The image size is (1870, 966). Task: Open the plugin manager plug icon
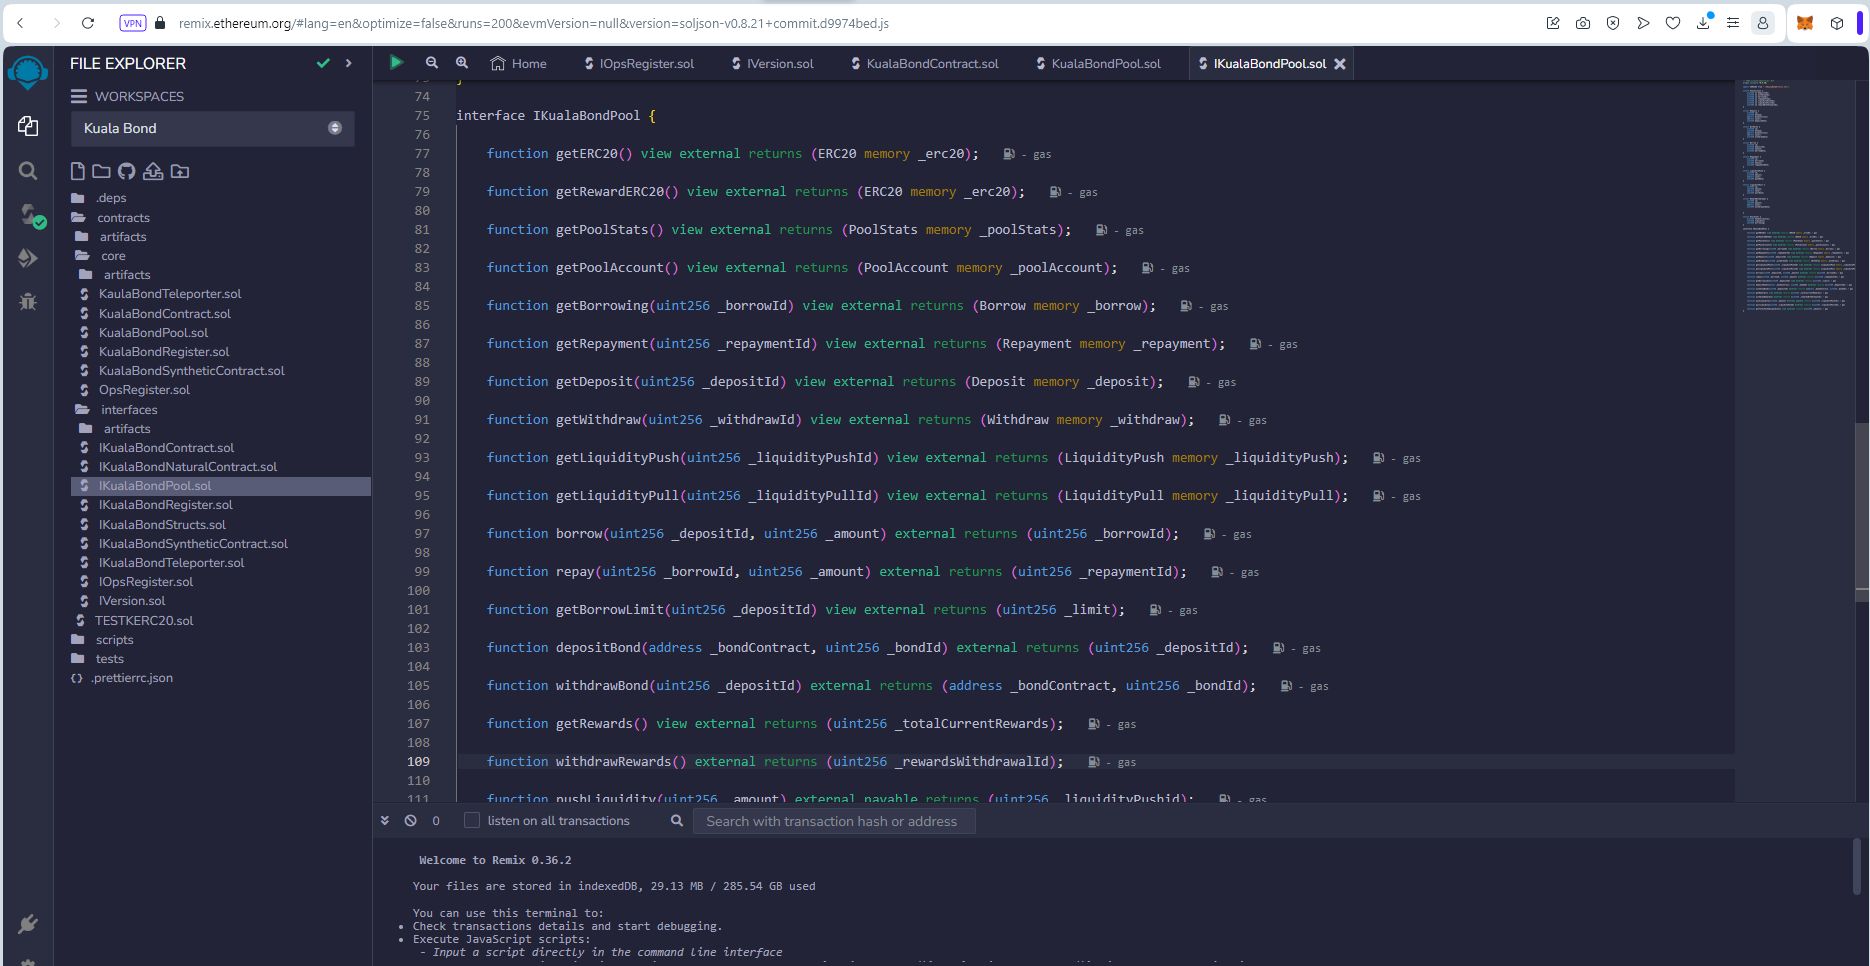[x=28, y=923]
